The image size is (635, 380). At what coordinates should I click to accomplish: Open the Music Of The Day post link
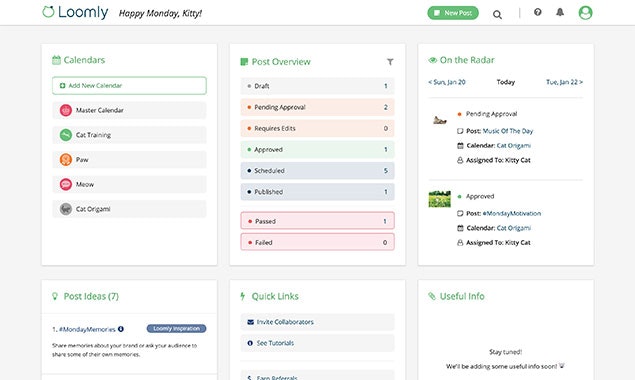tap(508, 131)
